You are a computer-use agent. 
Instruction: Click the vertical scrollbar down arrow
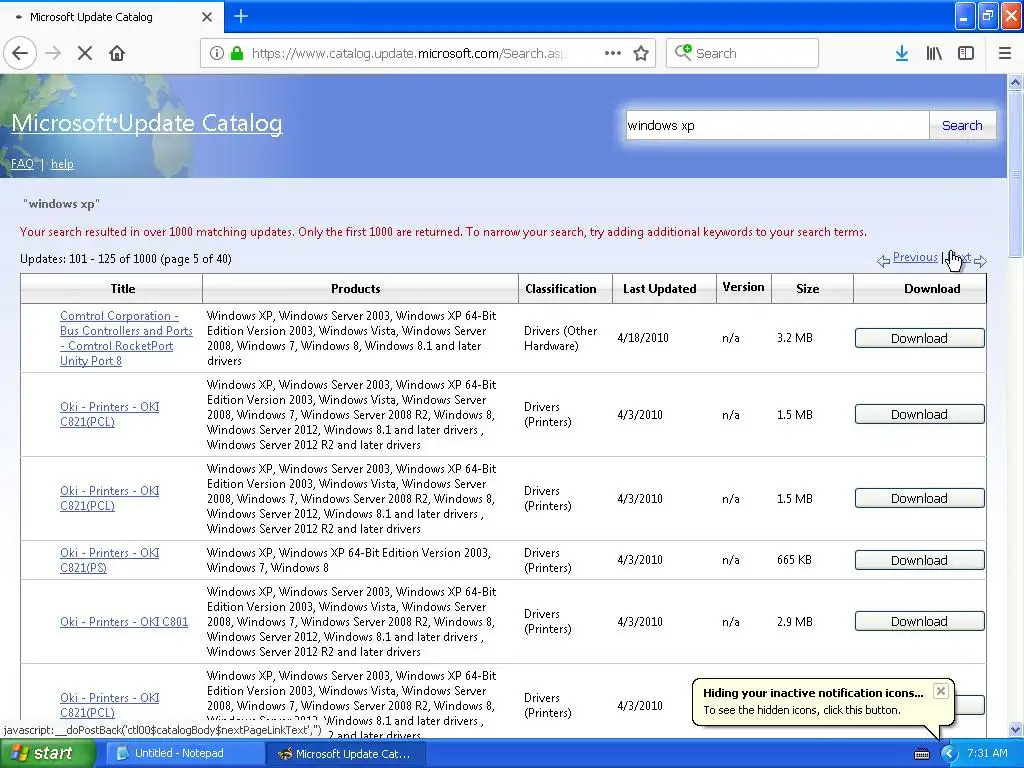coord(1015,729)
